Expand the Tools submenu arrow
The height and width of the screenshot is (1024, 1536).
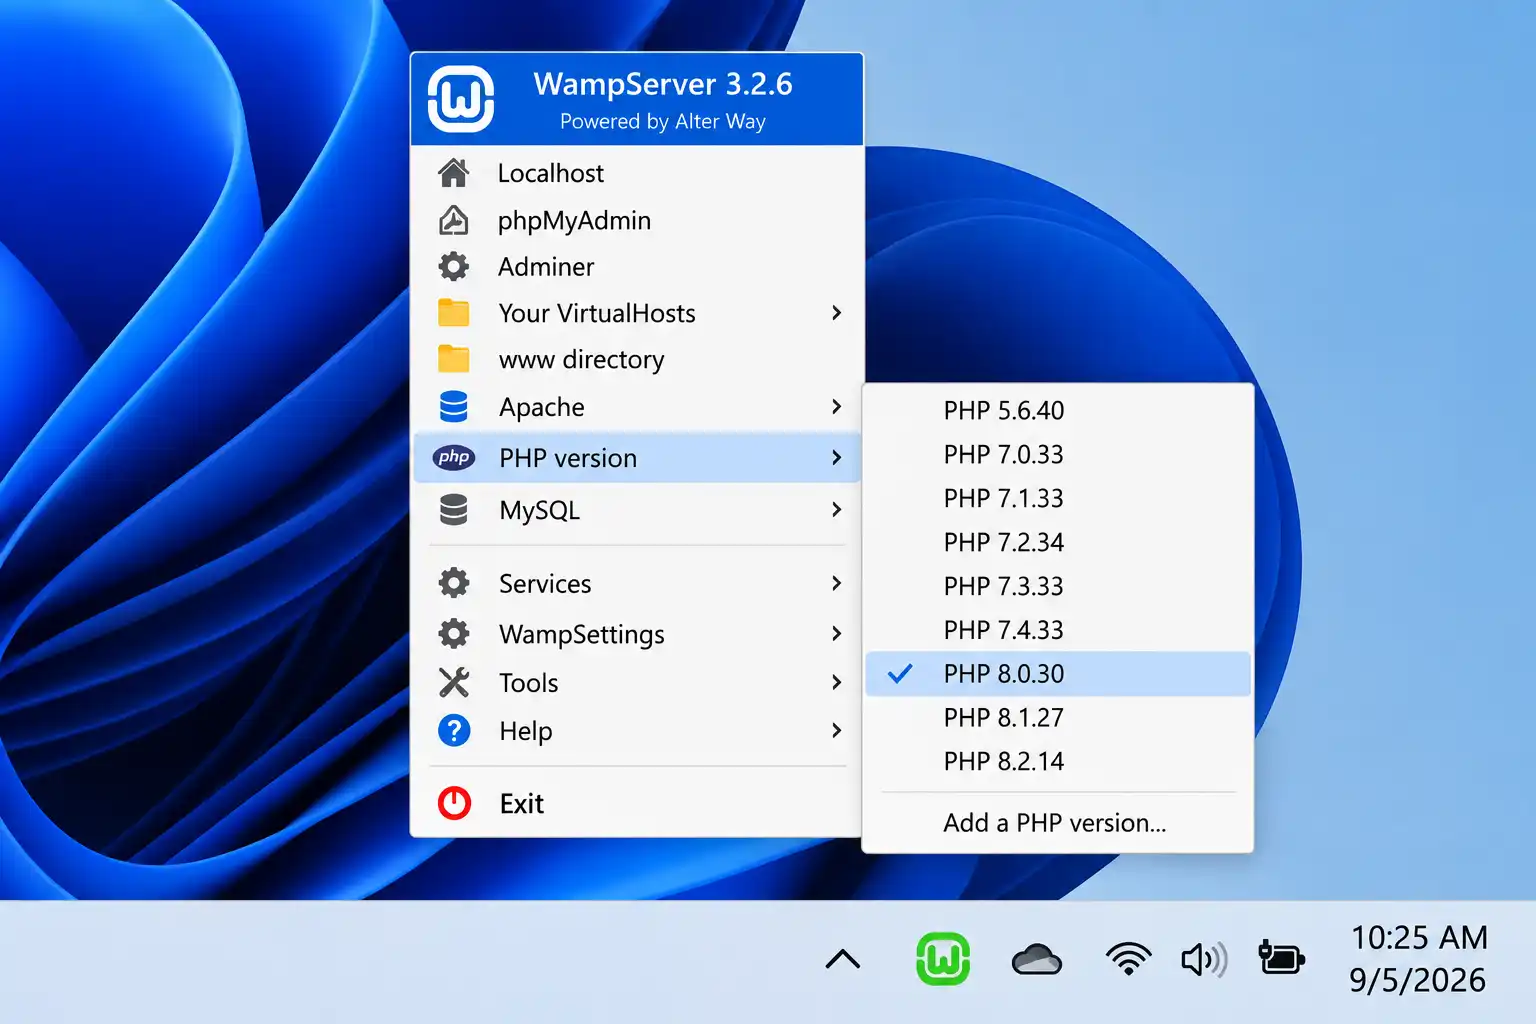[x=837, y=682]
